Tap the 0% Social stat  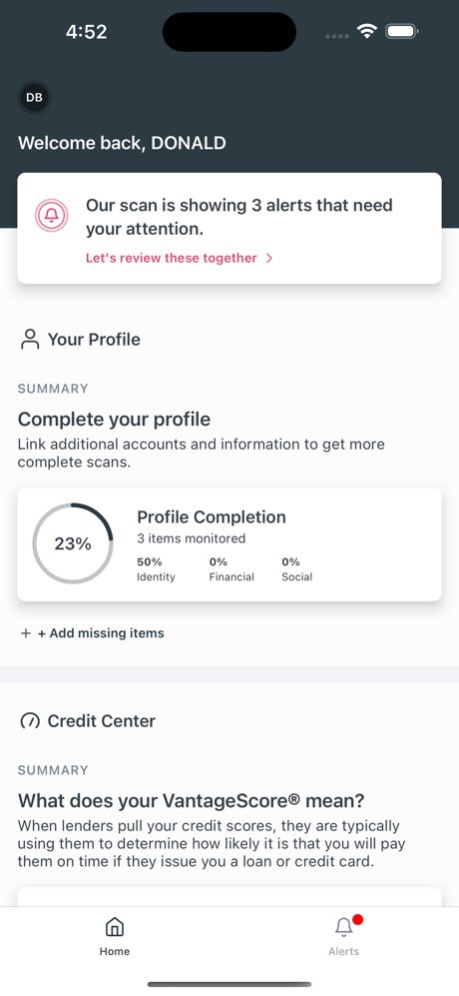point(297,569)
